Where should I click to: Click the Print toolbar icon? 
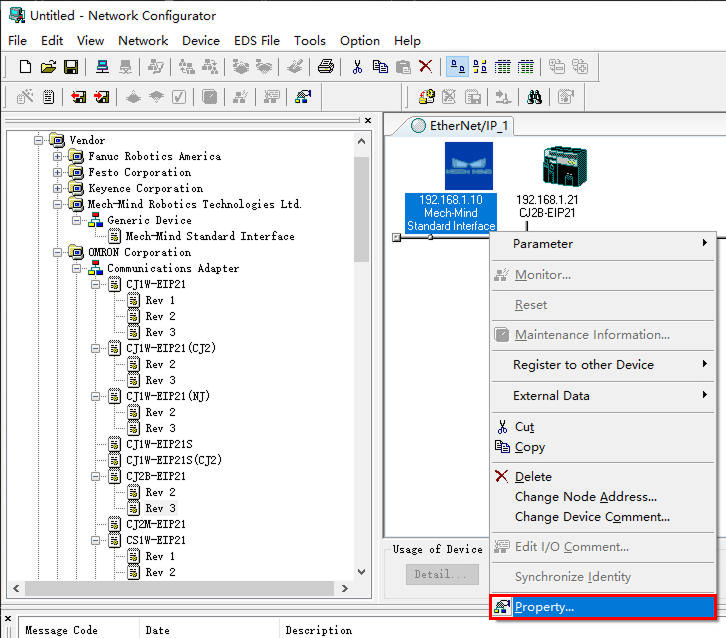tap(325, 67)
